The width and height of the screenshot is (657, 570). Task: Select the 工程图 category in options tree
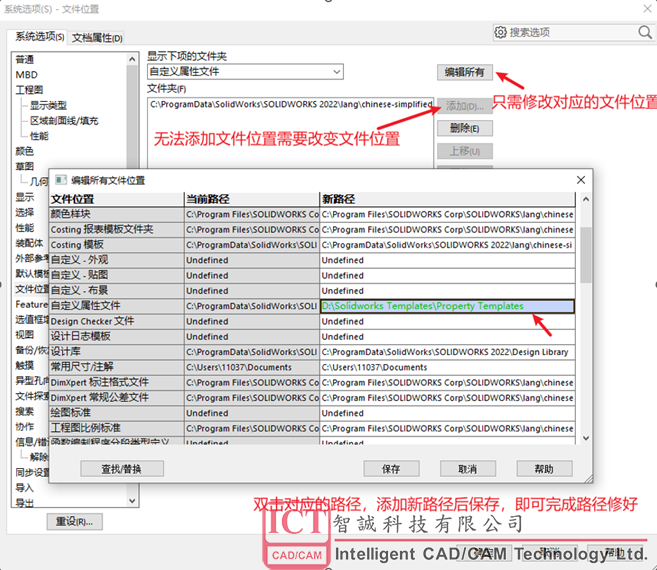[29, 90]
